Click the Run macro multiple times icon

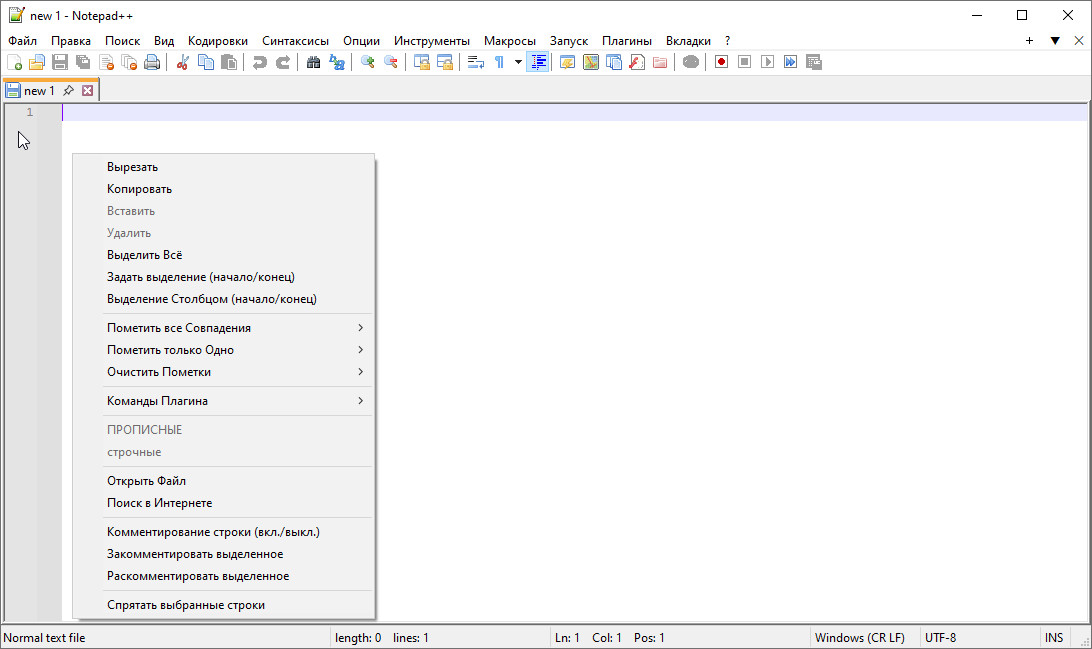click(x=790, y=62)
